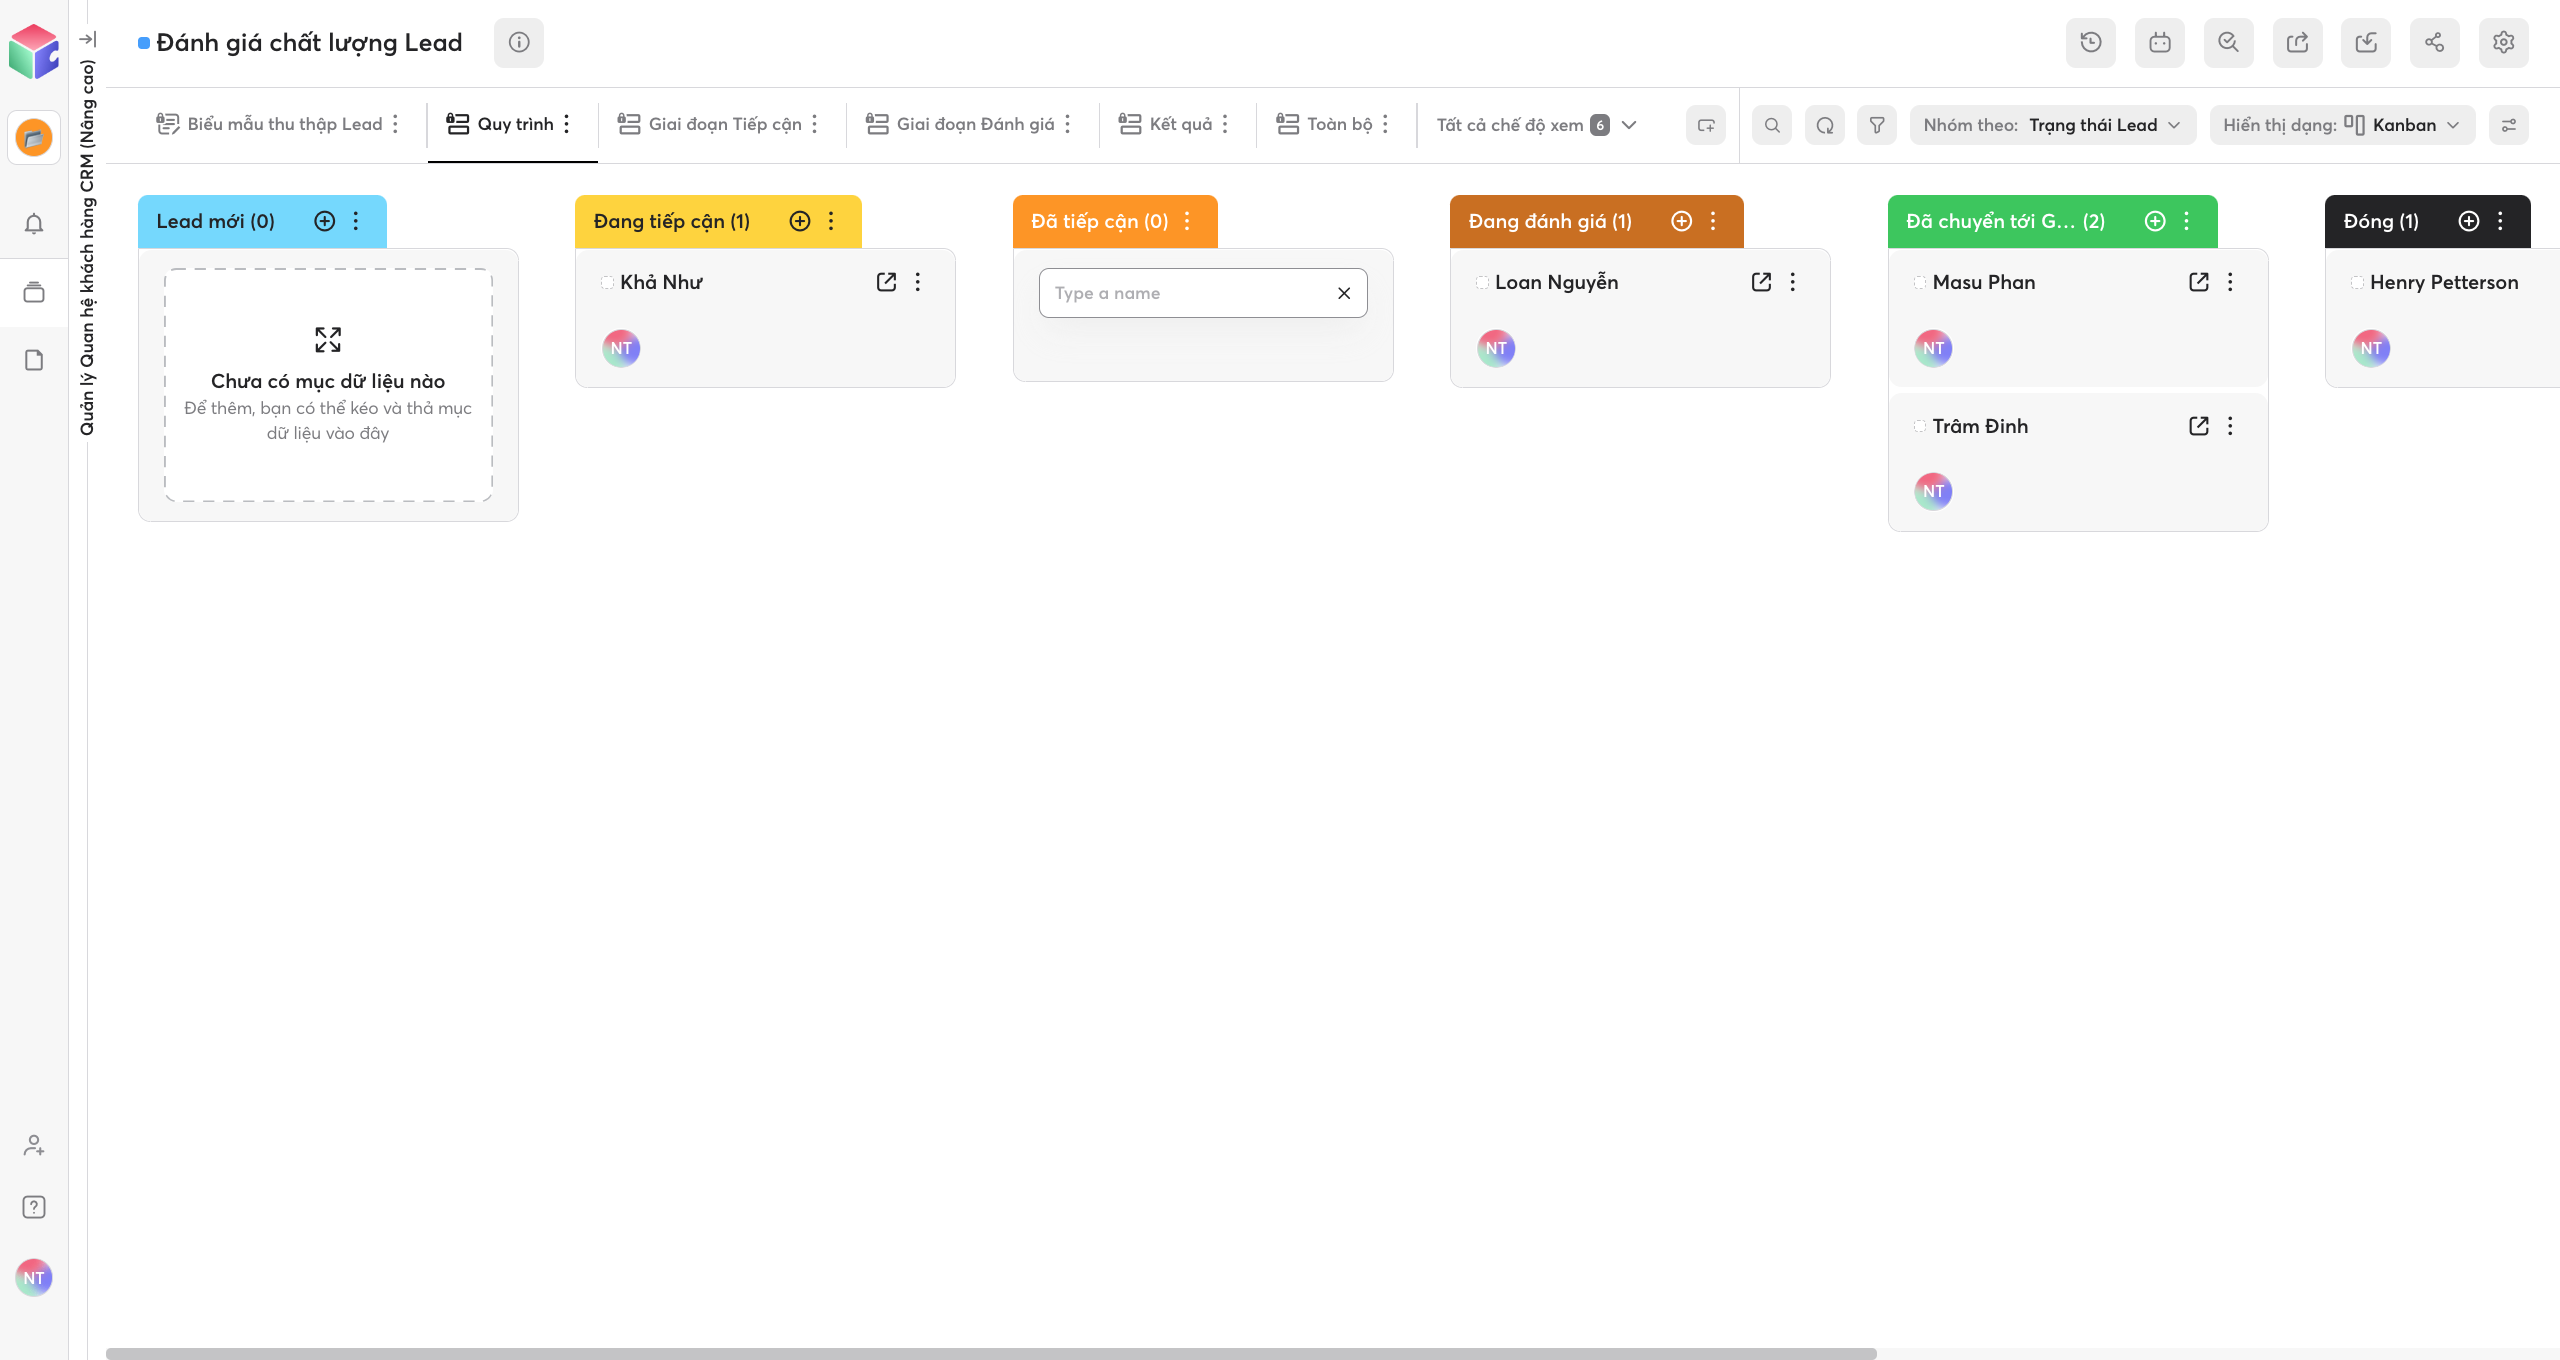Add item to Đóng column

pos(2469,221)
